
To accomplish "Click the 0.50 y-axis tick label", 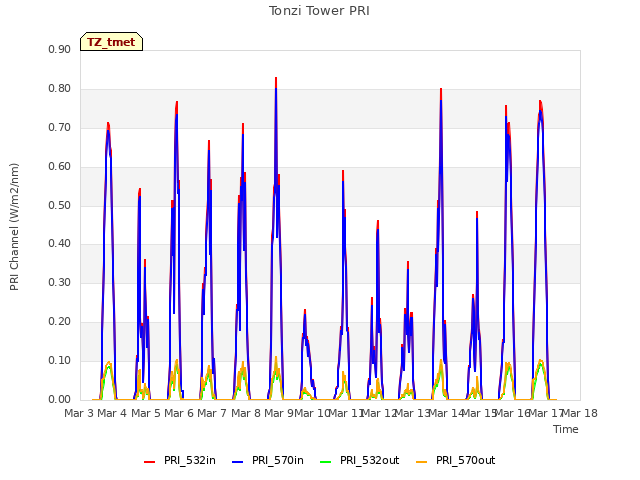I will coord(60,205).
